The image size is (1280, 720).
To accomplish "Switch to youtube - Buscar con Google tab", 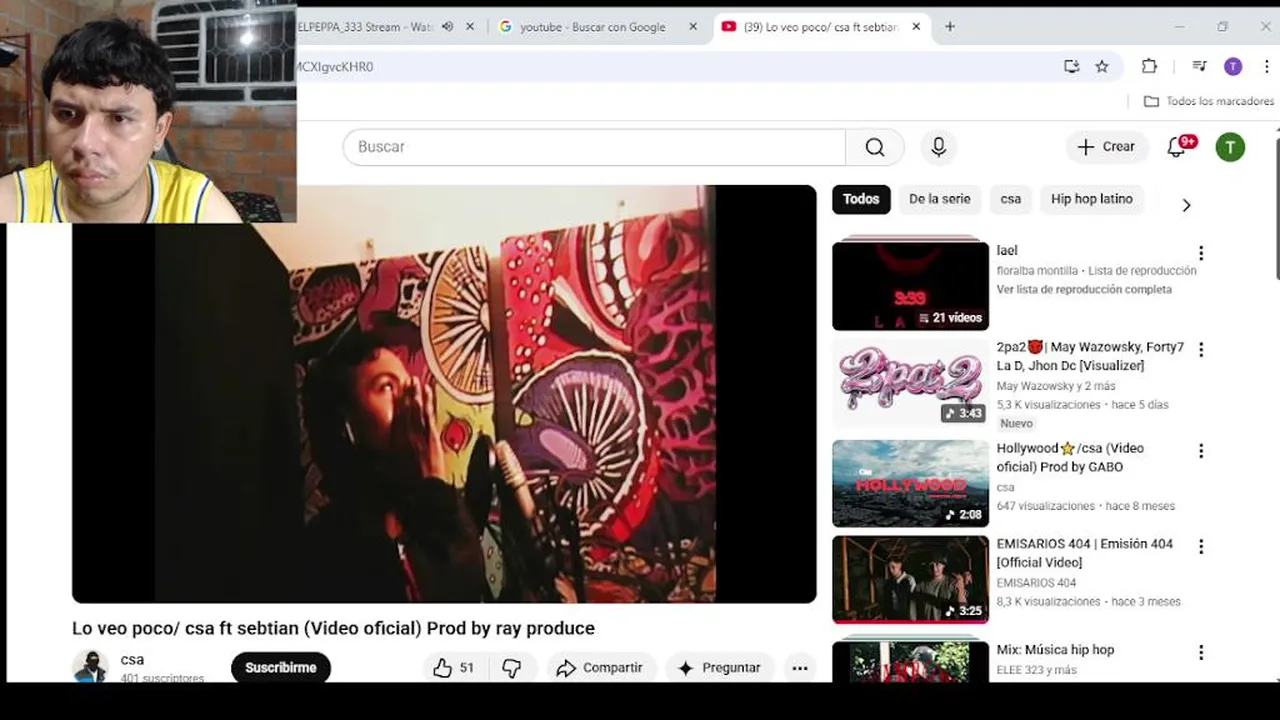I will pos(593,27).
